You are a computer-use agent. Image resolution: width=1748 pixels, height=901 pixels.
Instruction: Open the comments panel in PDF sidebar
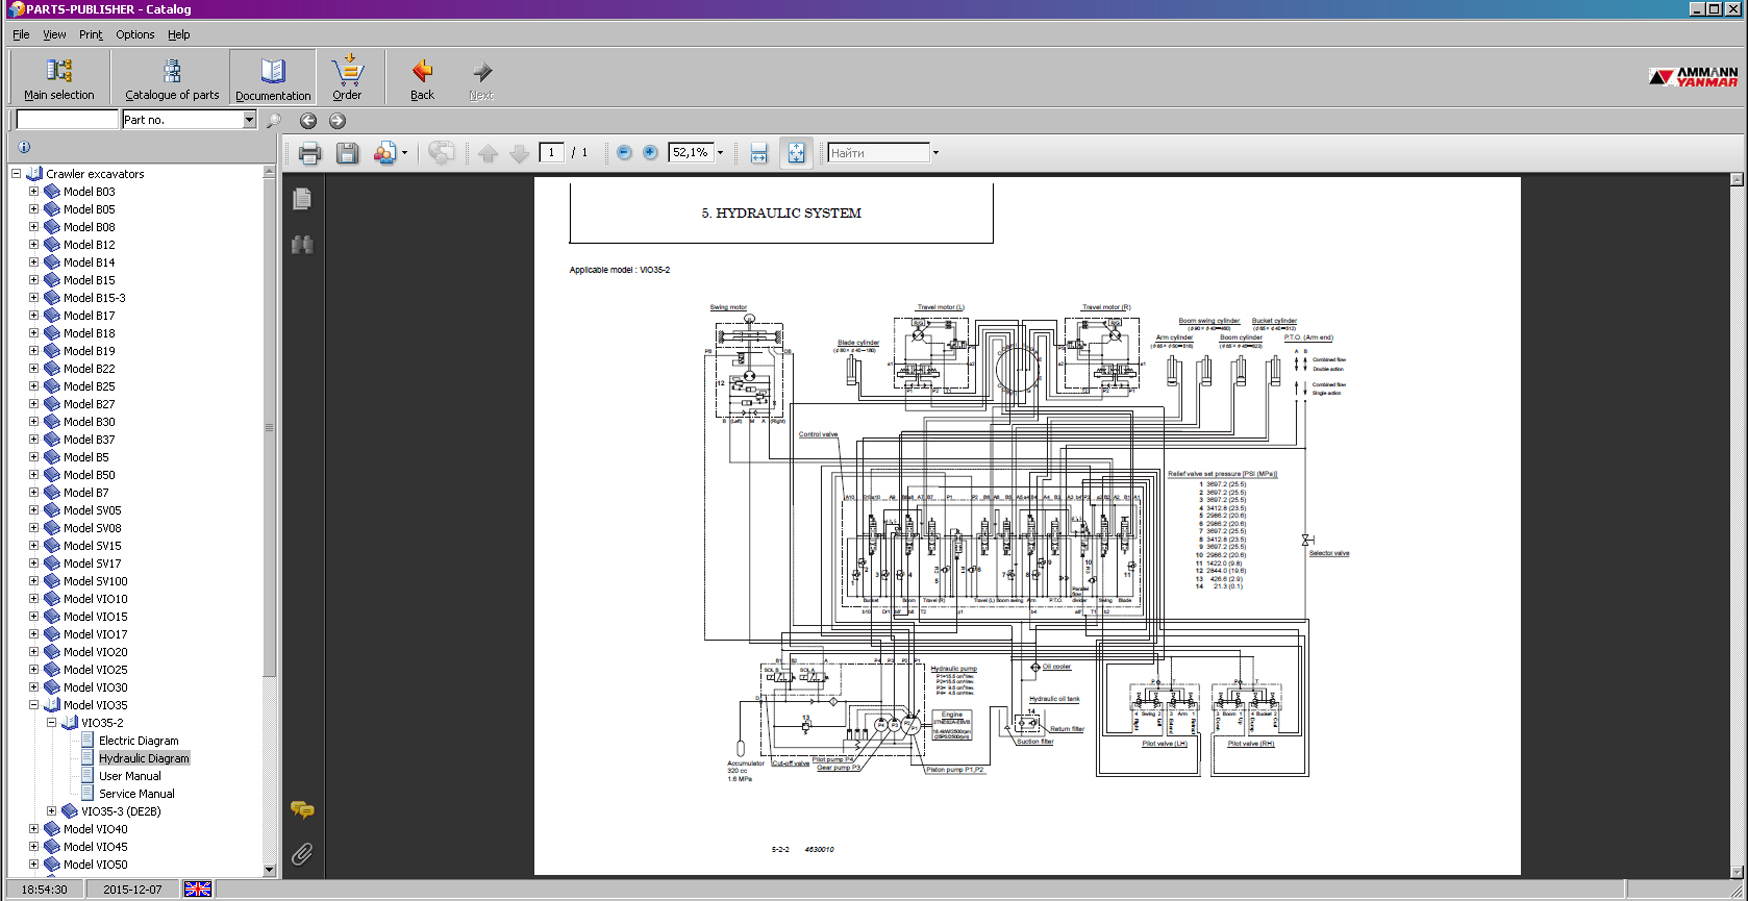point(302,809)
